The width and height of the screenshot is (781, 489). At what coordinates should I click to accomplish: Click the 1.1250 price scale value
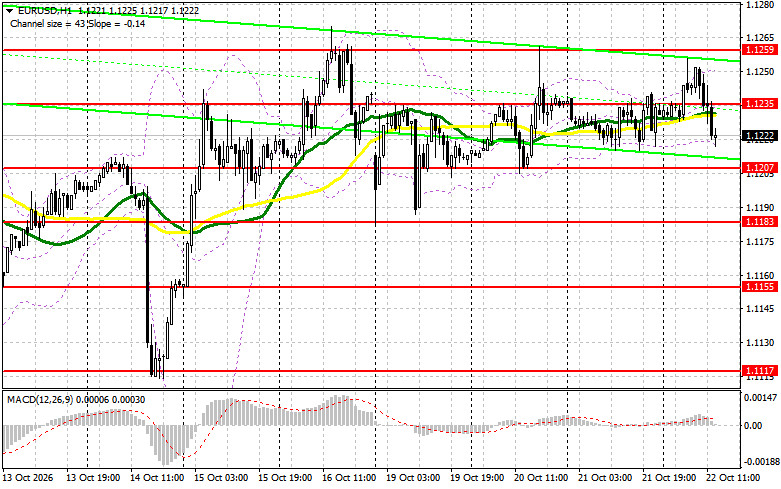pos(760,72)
